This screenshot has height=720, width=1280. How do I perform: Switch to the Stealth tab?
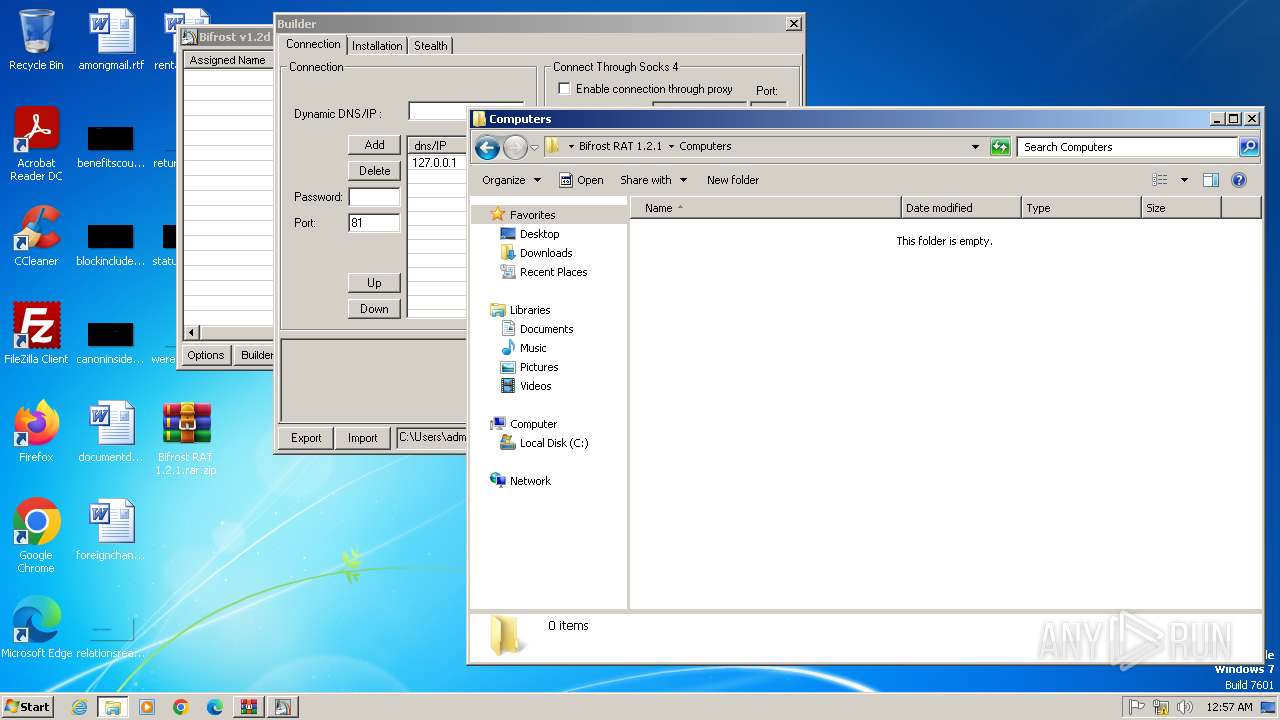431,46
